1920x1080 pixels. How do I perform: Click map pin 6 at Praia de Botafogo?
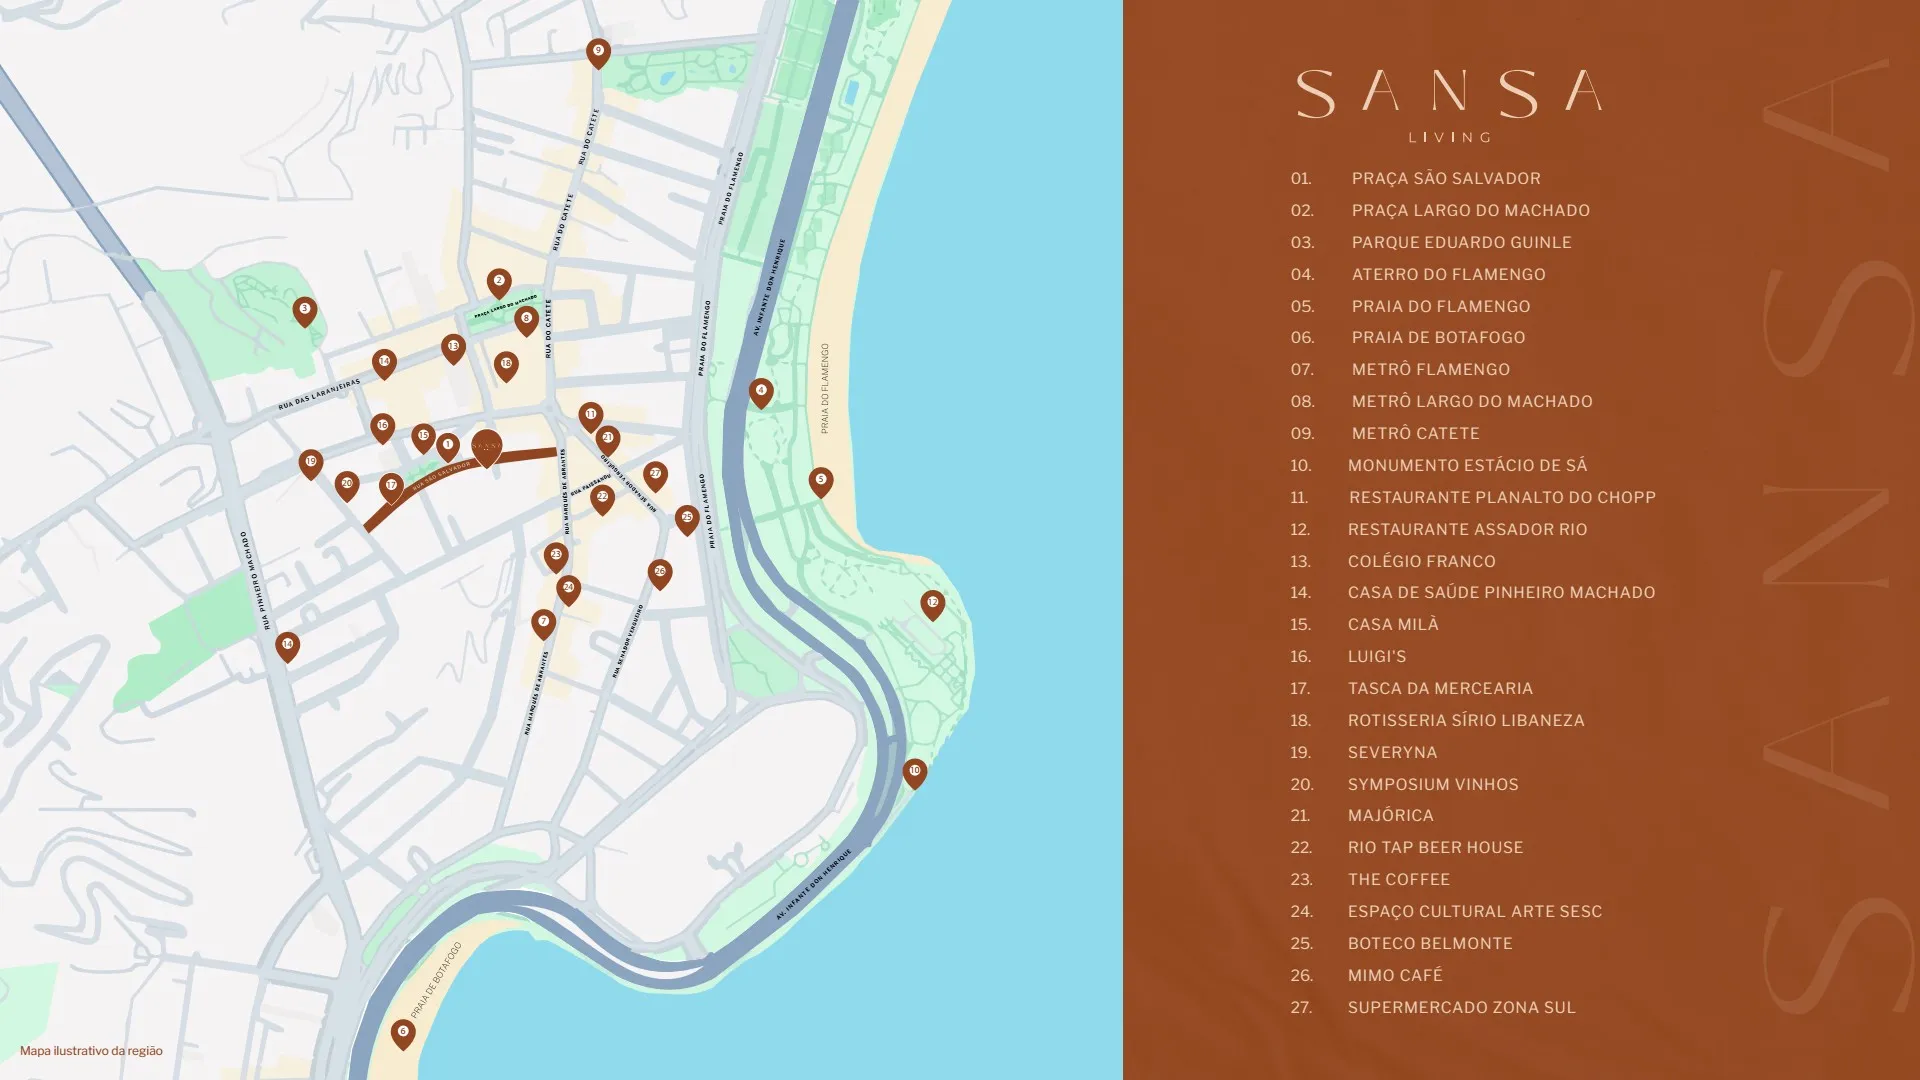pyautogui.click(x=403, y=1034)
